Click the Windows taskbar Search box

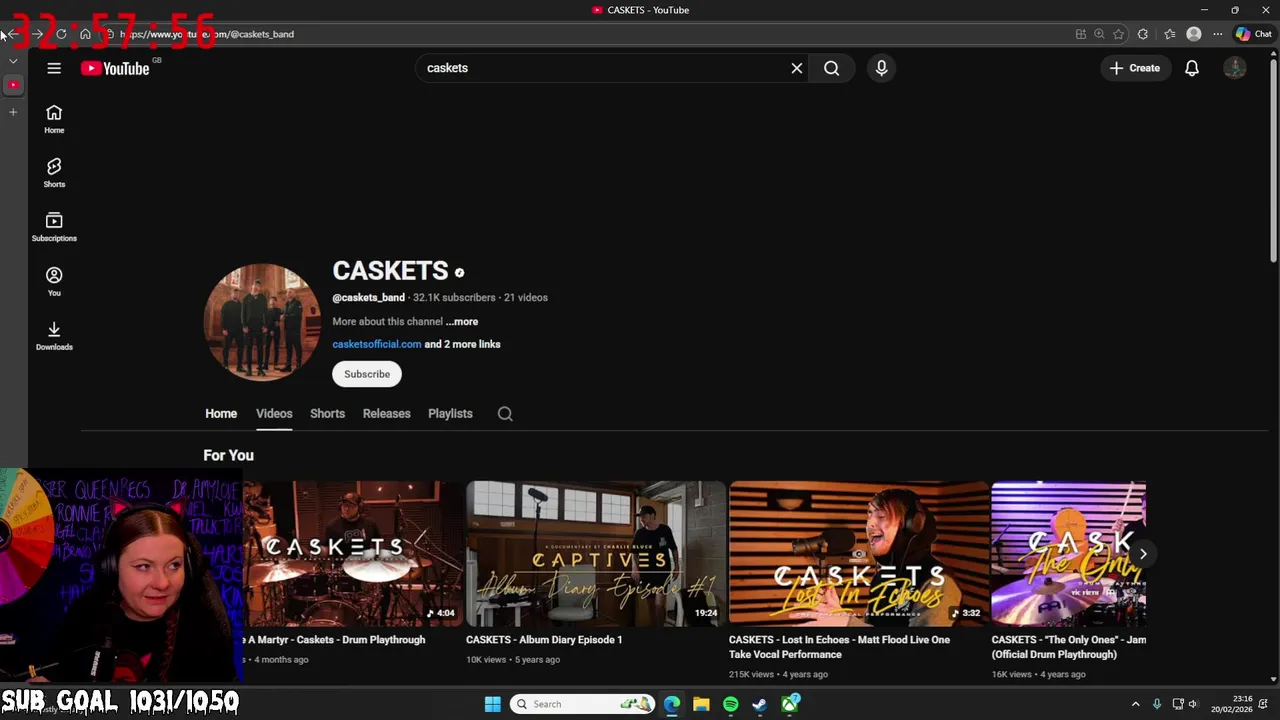point(583,704)
